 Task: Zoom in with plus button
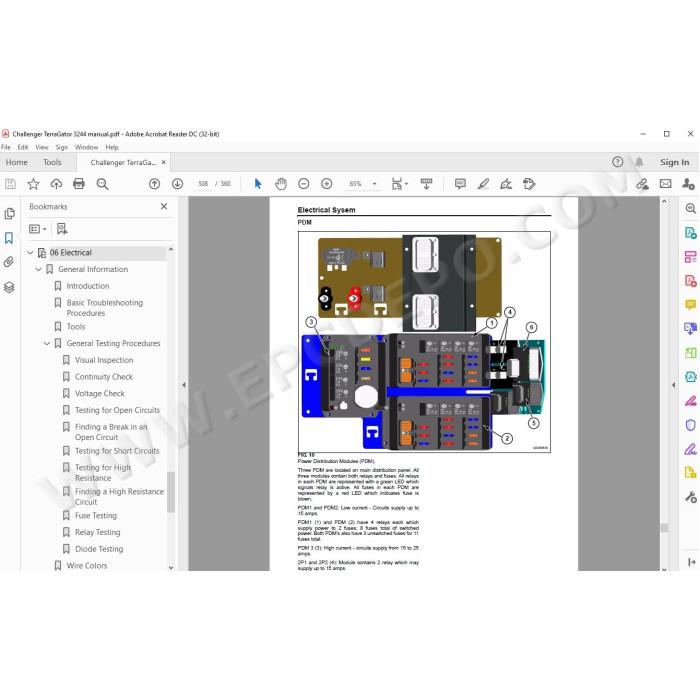[x=327, y=183]
